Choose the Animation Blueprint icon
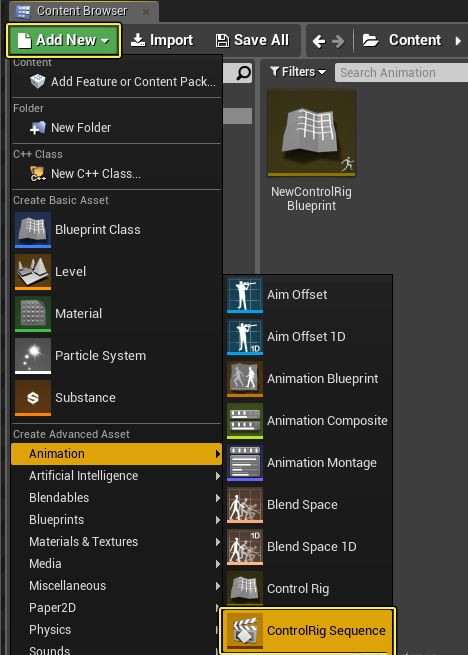Screen dimensions: 468x655 pos(245,379)
